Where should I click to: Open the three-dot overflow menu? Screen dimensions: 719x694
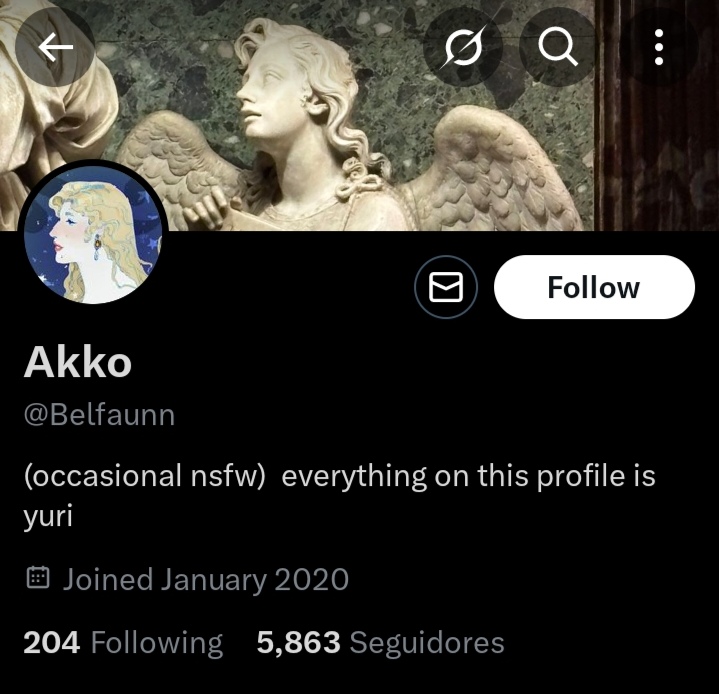click(659, 47)
